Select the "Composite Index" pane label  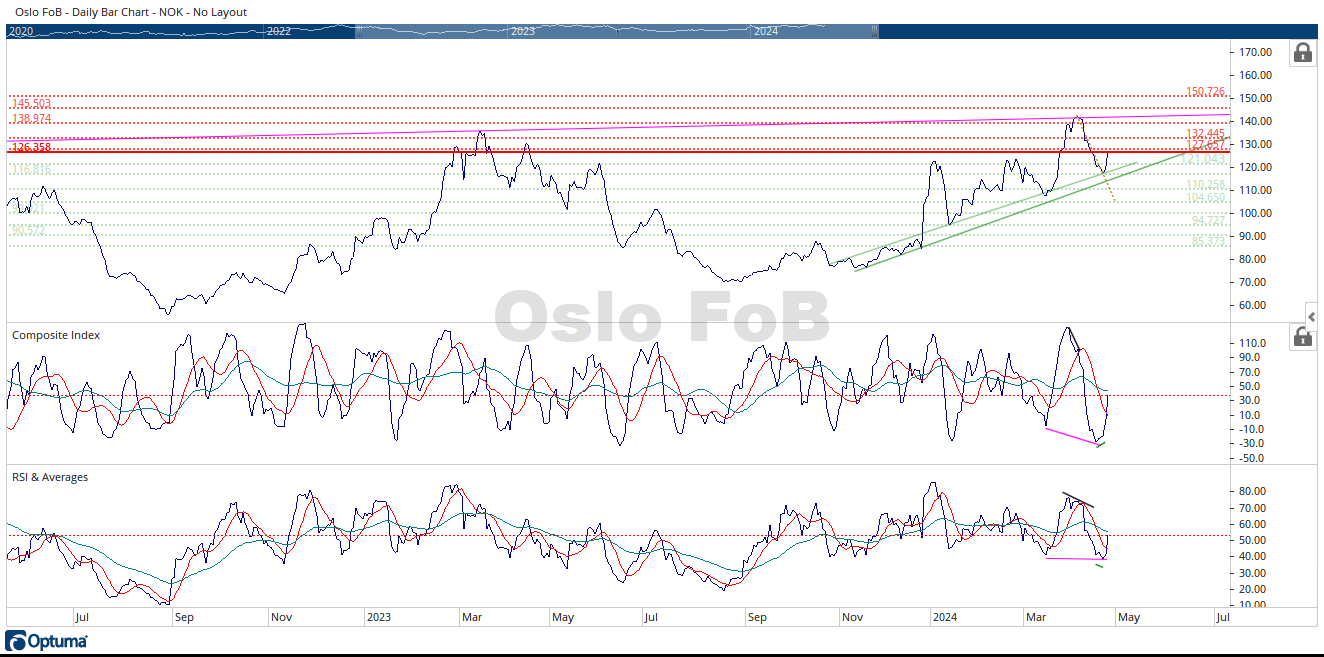click(56, 335)
